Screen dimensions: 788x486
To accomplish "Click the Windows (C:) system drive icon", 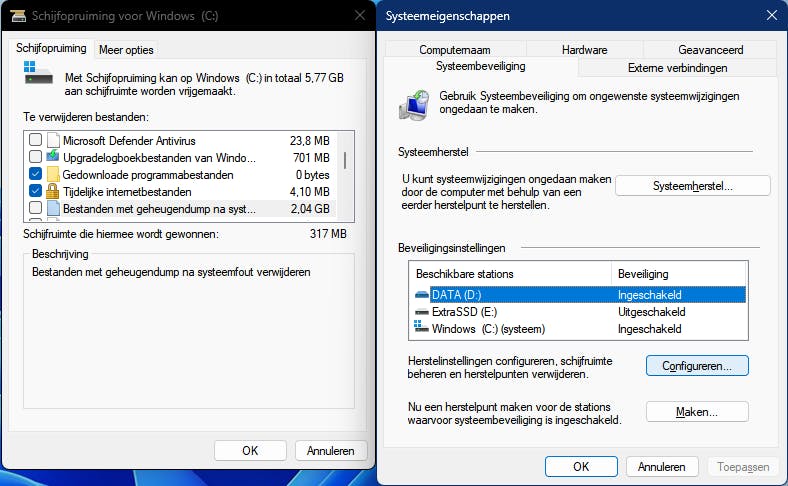I will pos(422,327).
